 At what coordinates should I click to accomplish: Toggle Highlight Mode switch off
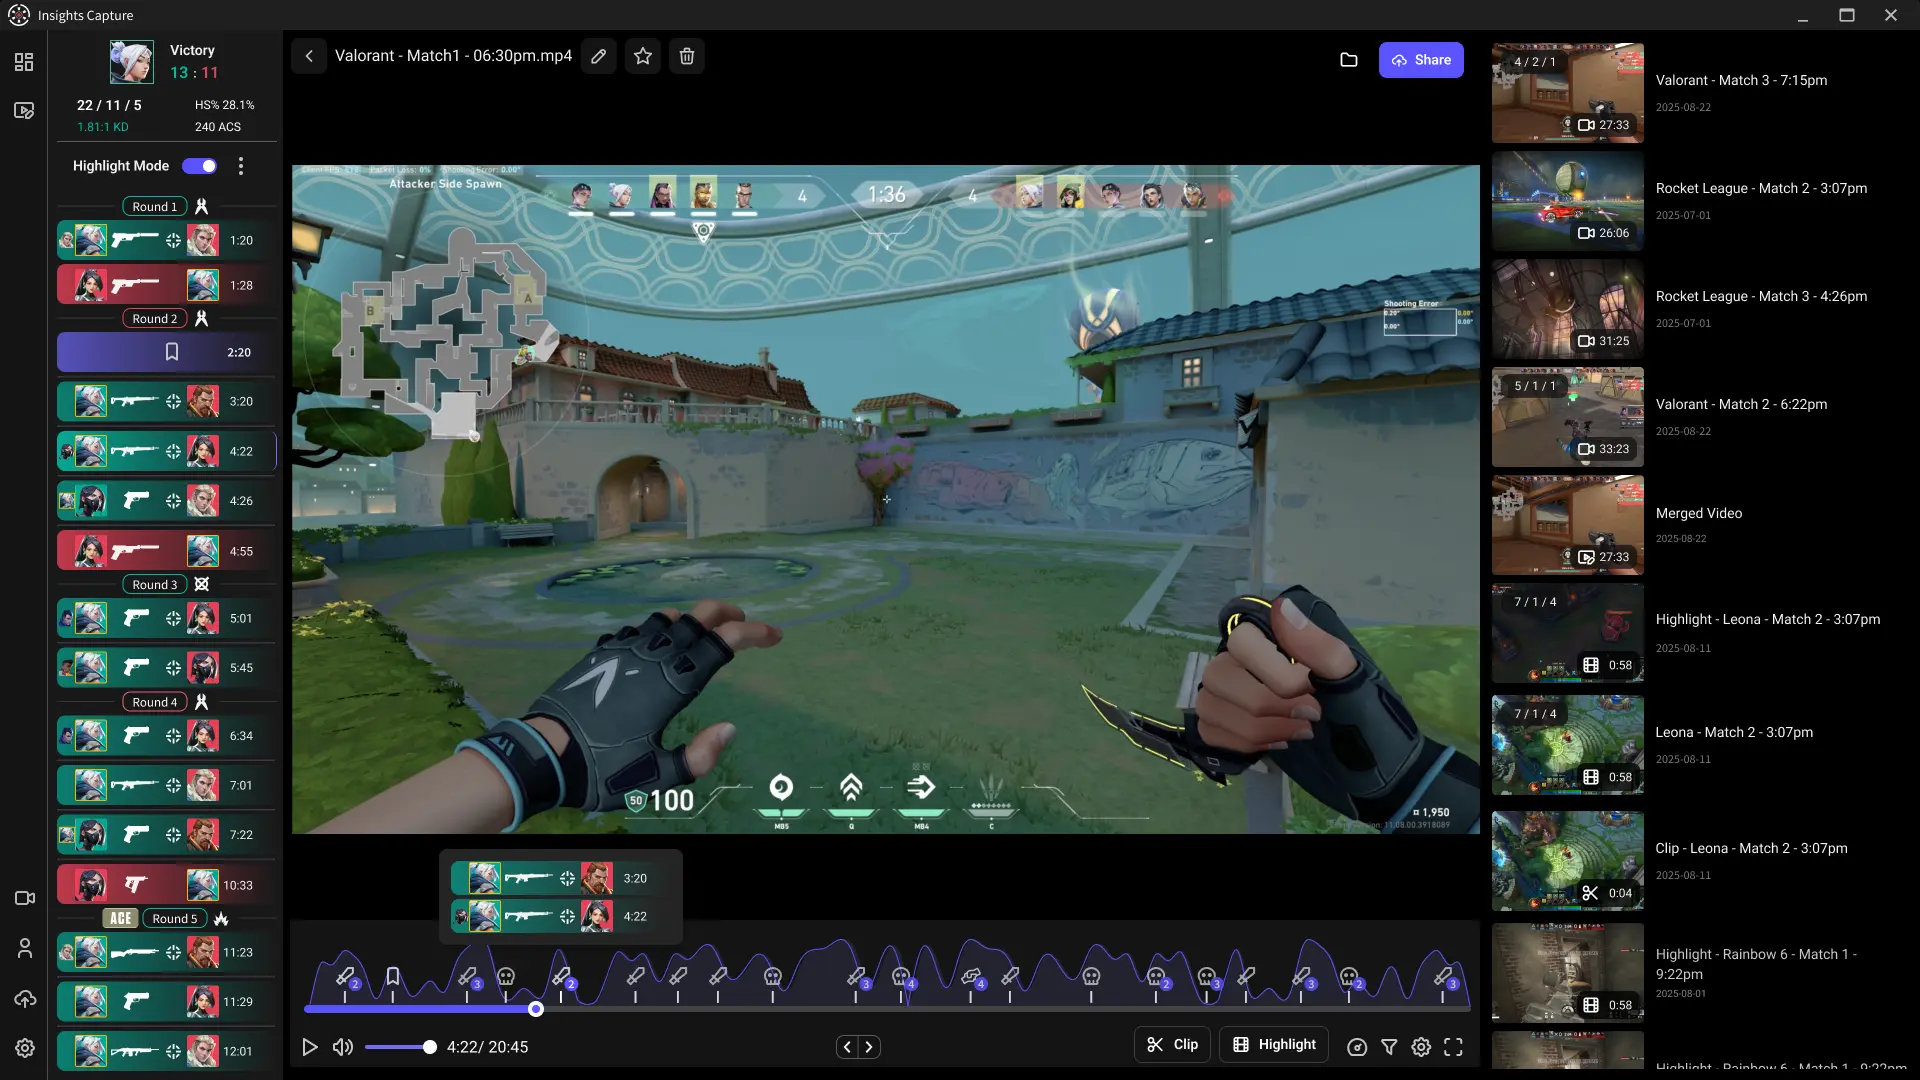point(200,166)
